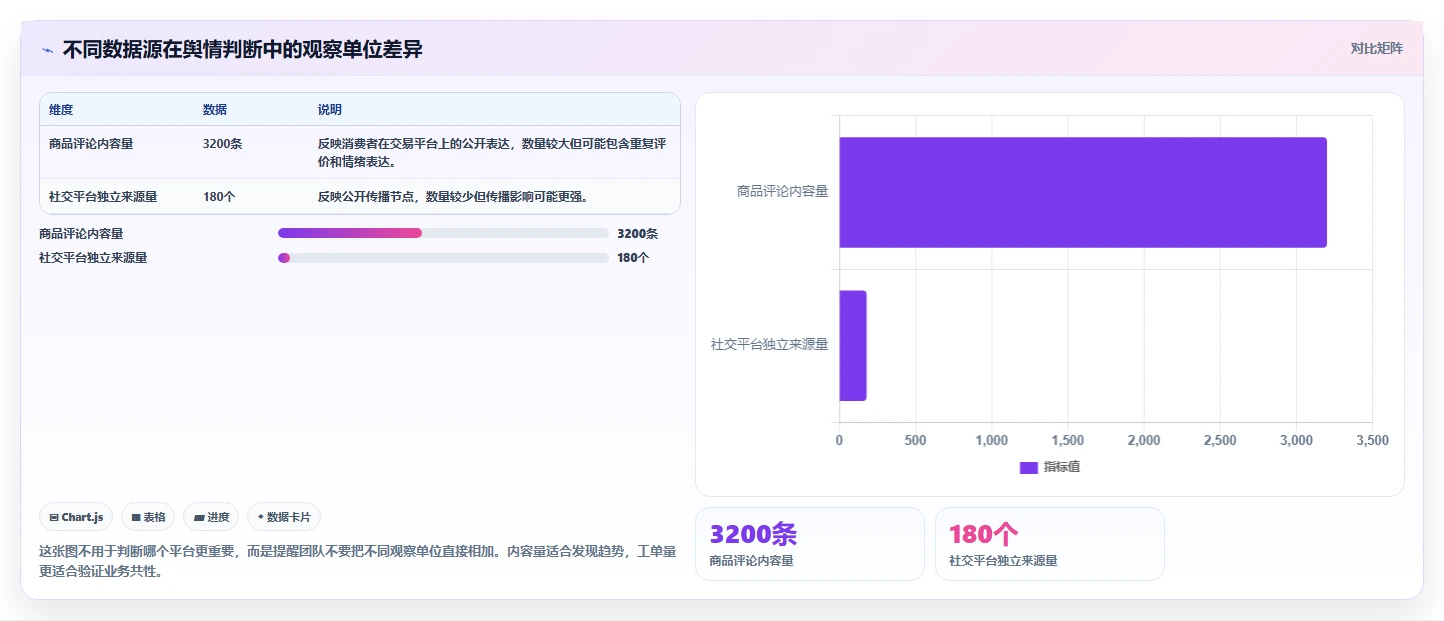Click the 社交平台独立来源量 progress bar

pos(443,258)
